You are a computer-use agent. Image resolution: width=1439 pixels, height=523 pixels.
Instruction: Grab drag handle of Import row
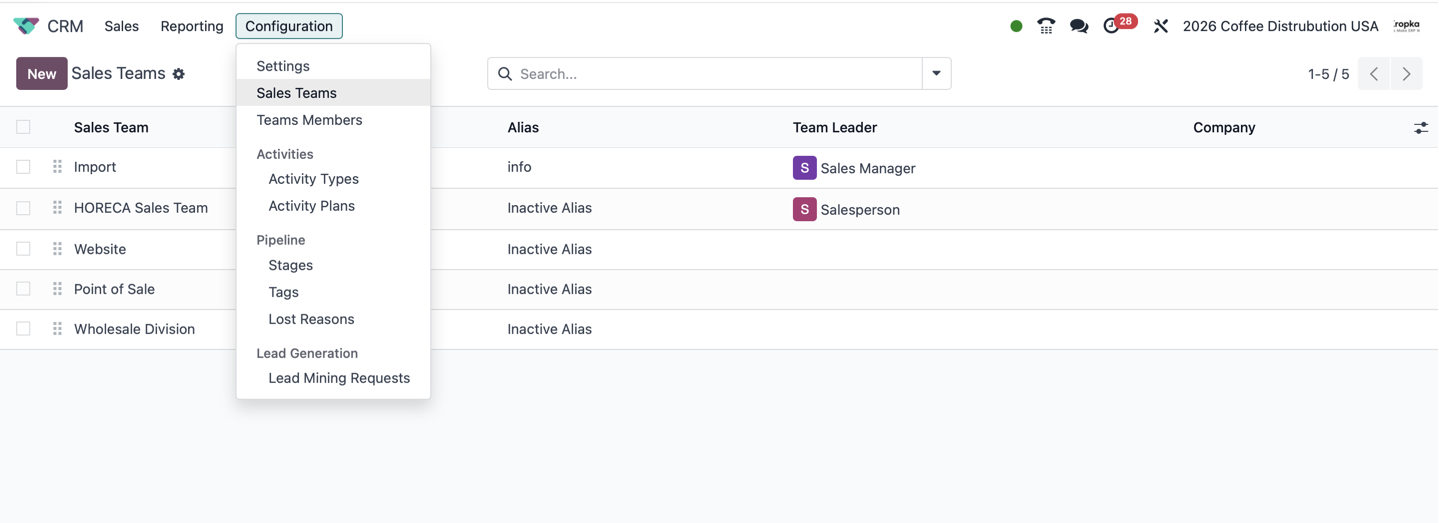tap(57, 167)
